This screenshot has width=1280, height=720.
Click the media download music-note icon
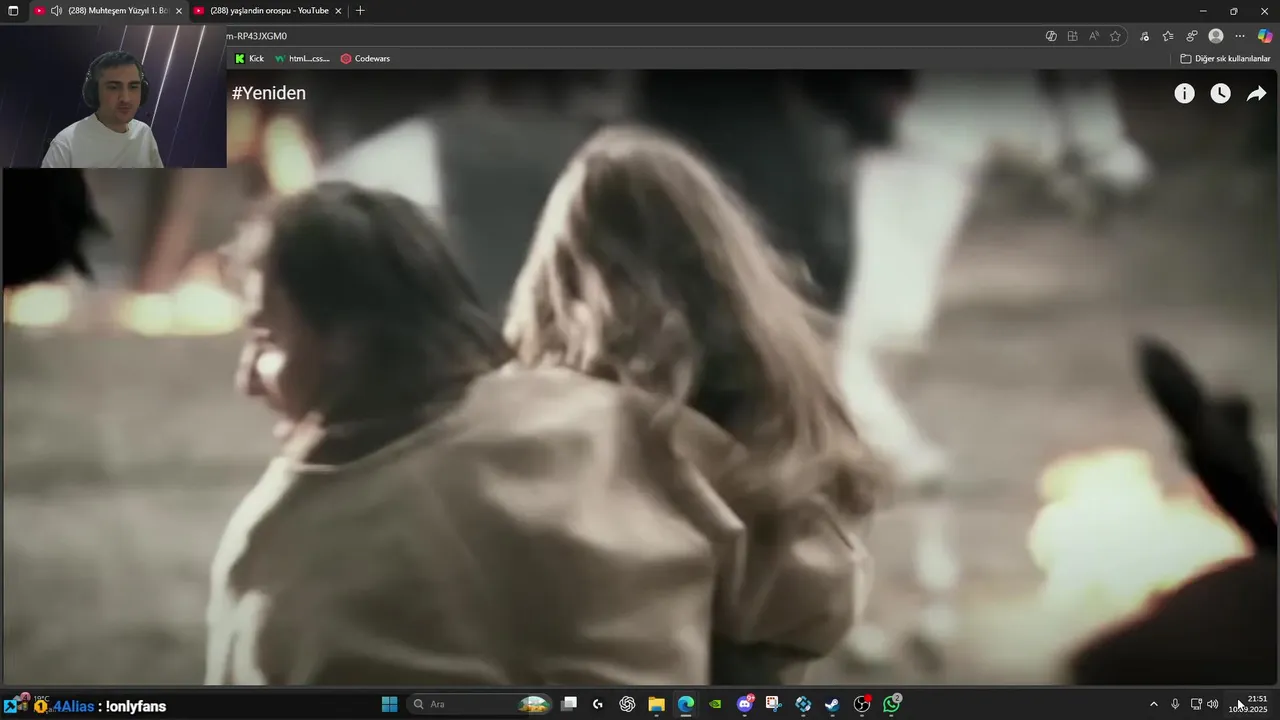pyautogui.click(x=1144, y=36)
